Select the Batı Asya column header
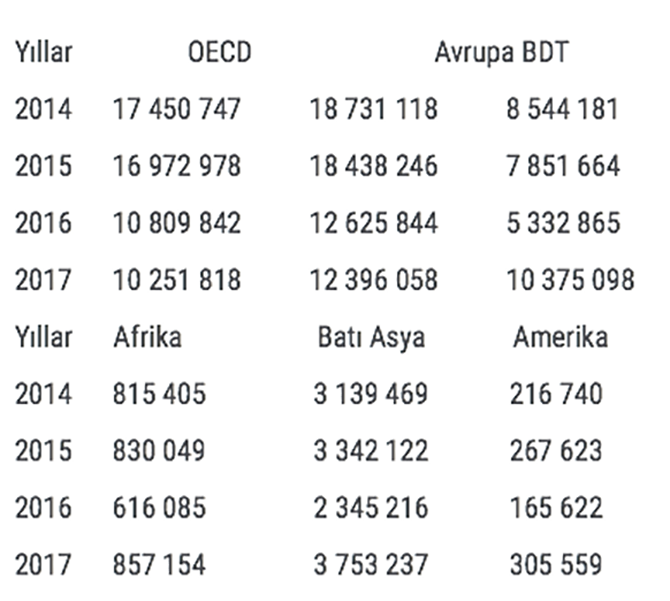Image resolution: width=670 pixels, height=601 pixels. (x=371, y=337)
